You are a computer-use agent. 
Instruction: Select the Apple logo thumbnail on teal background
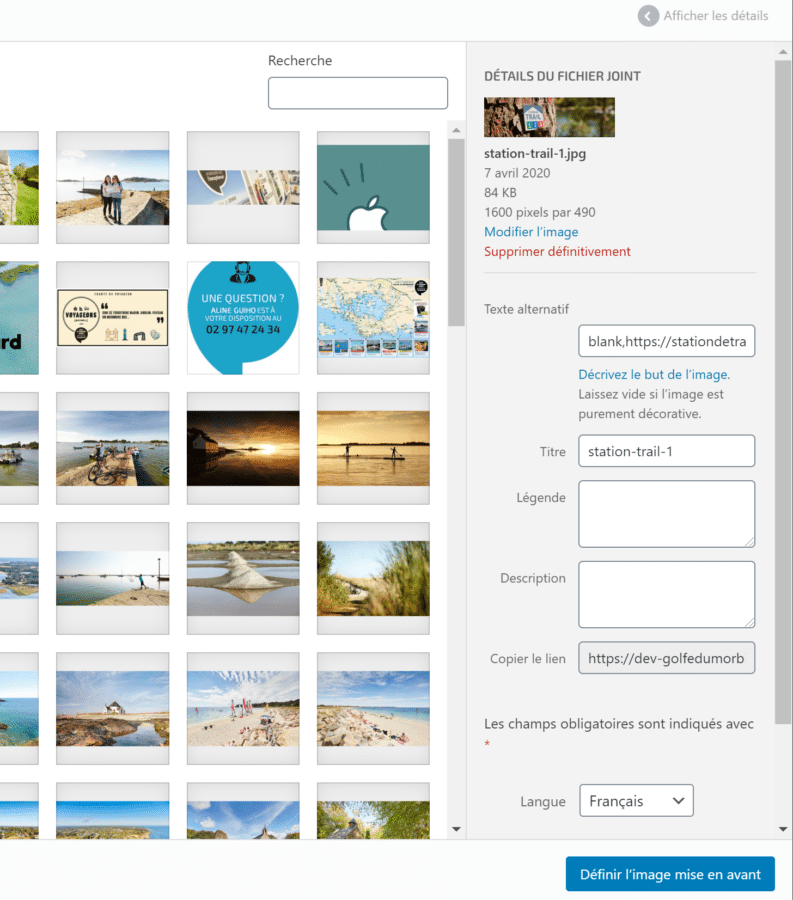(373, 188)
